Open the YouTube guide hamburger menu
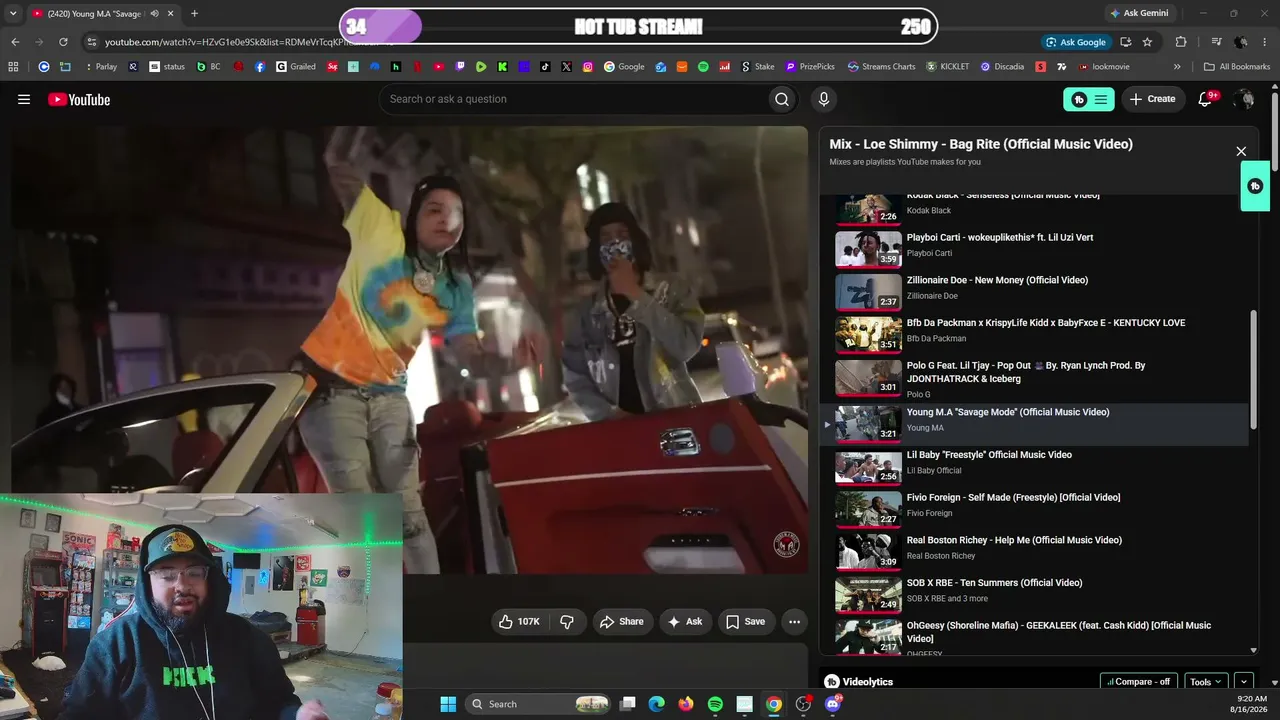Viewport: 1280px width, 720px height. (24, 99)
